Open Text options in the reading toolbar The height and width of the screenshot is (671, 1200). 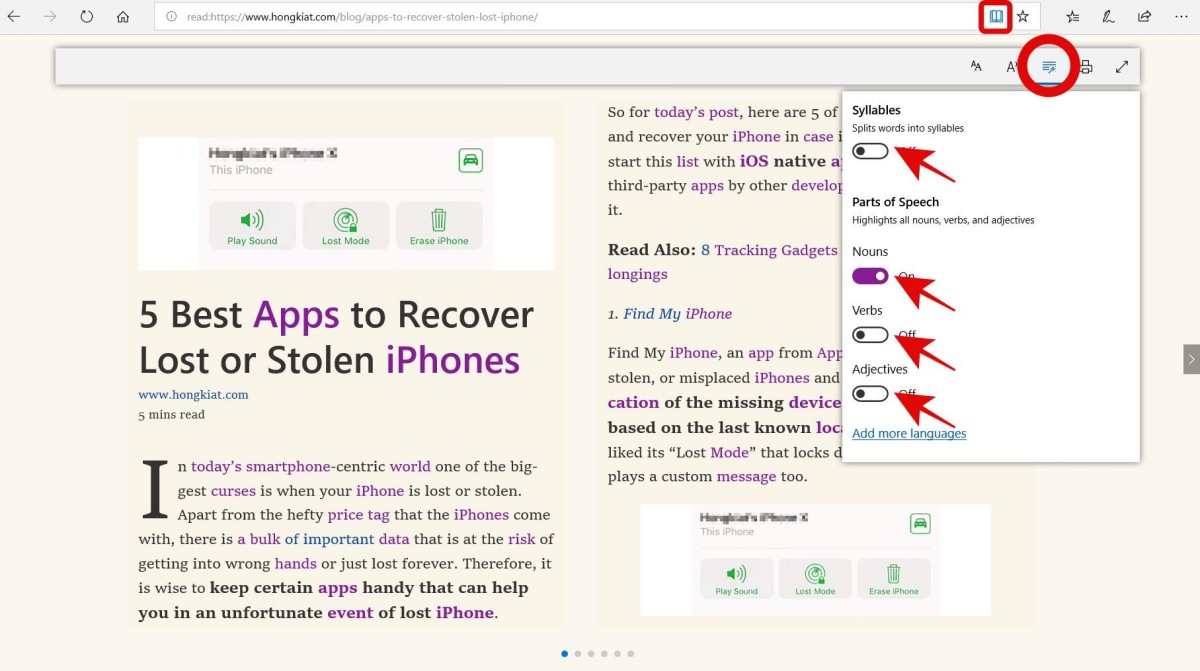click(x=976, y=66)
